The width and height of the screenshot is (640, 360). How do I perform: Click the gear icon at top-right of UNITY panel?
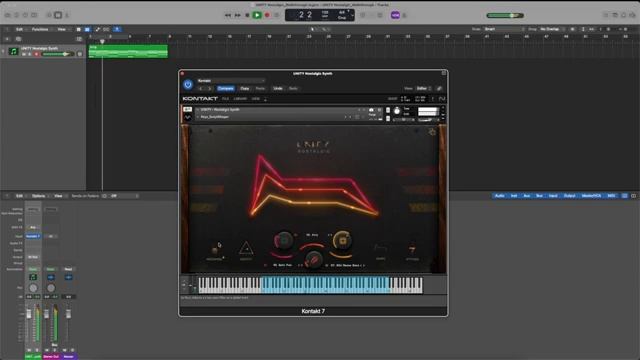click(432, 132)
